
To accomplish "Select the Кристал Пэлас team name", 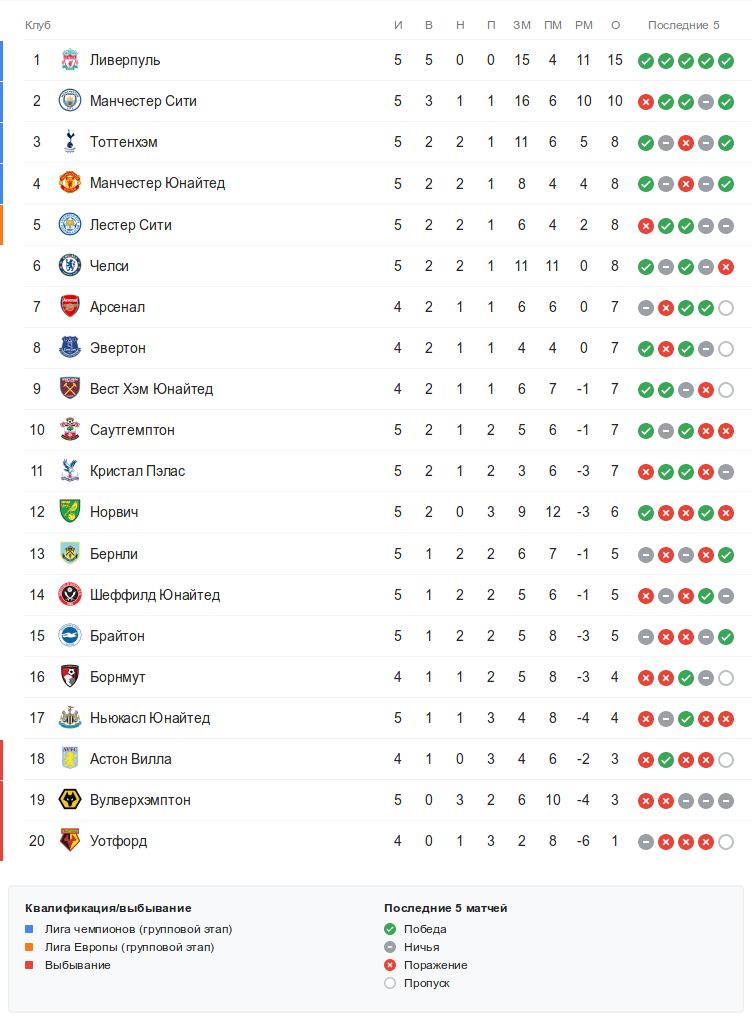I will point(137,471).
